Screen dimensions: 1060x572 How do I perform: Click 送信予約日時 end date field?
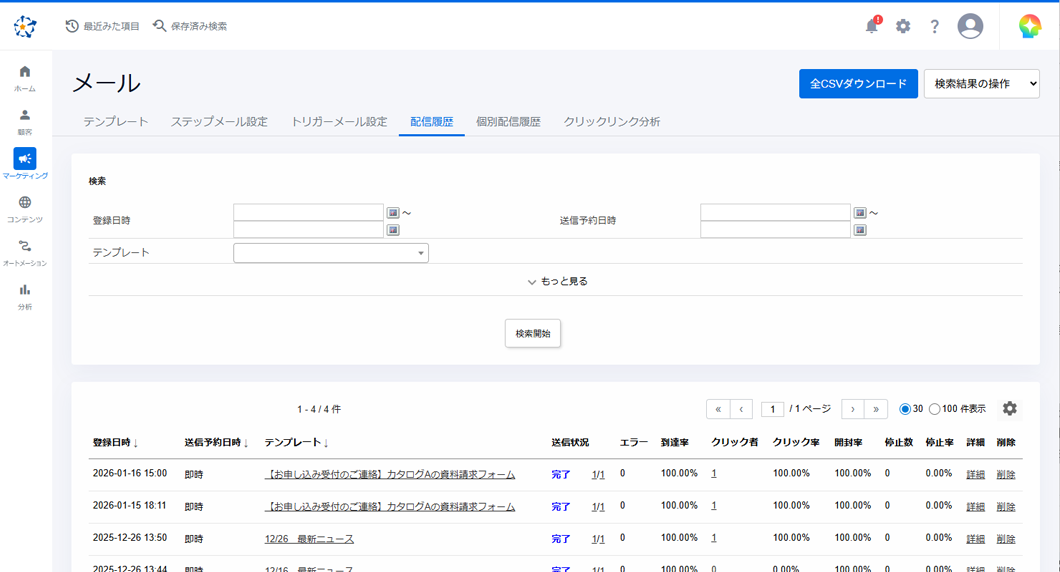775,230
